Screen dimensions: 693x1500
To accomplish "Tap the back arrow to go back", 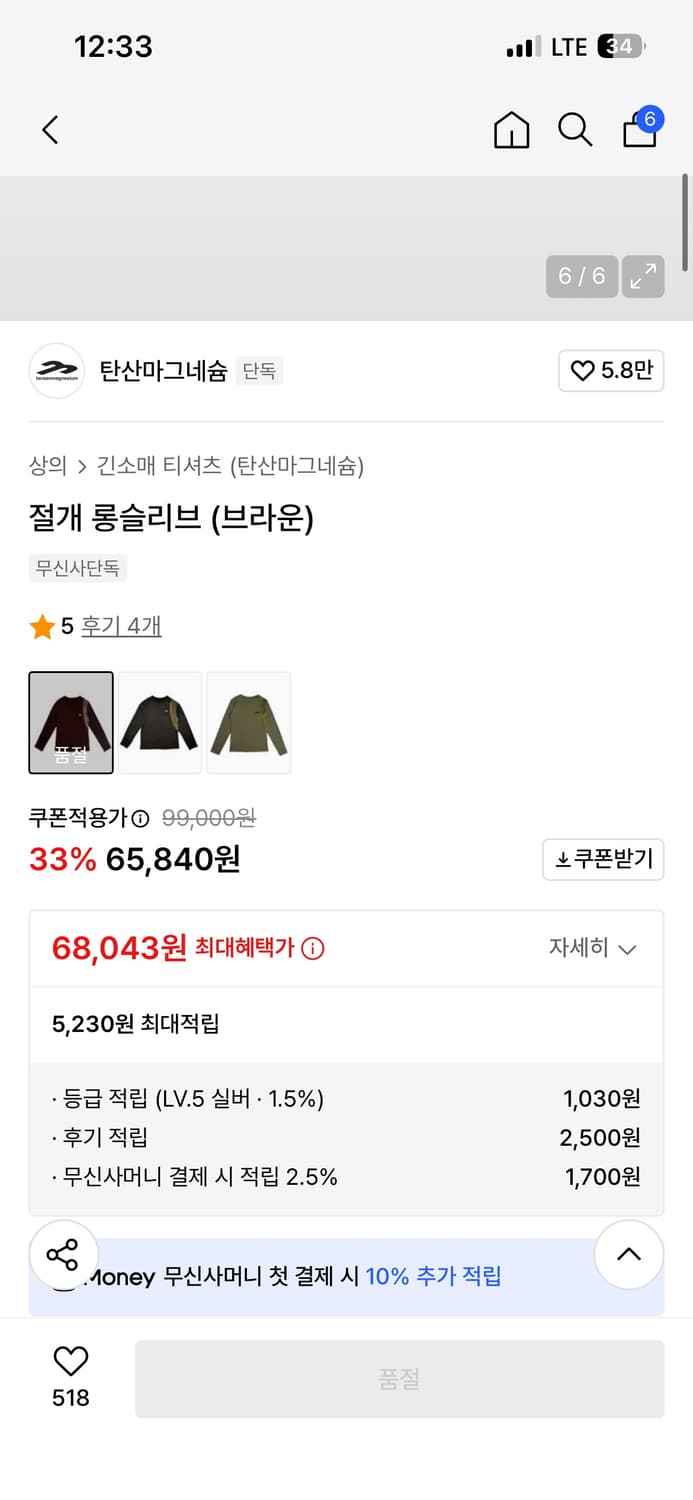I will pyautogui.click(x=50, y=129).
